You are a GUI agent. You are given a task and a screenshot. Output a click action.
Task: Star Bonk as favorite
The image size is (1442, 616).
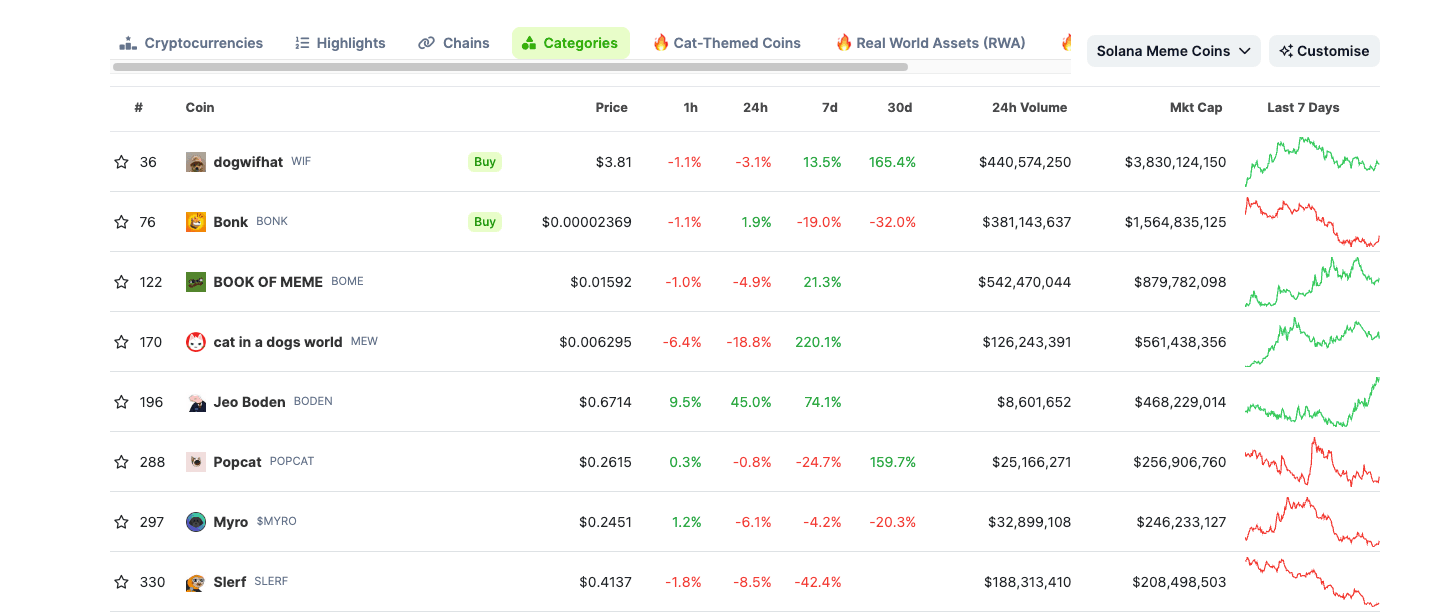[x=121, y=222]
